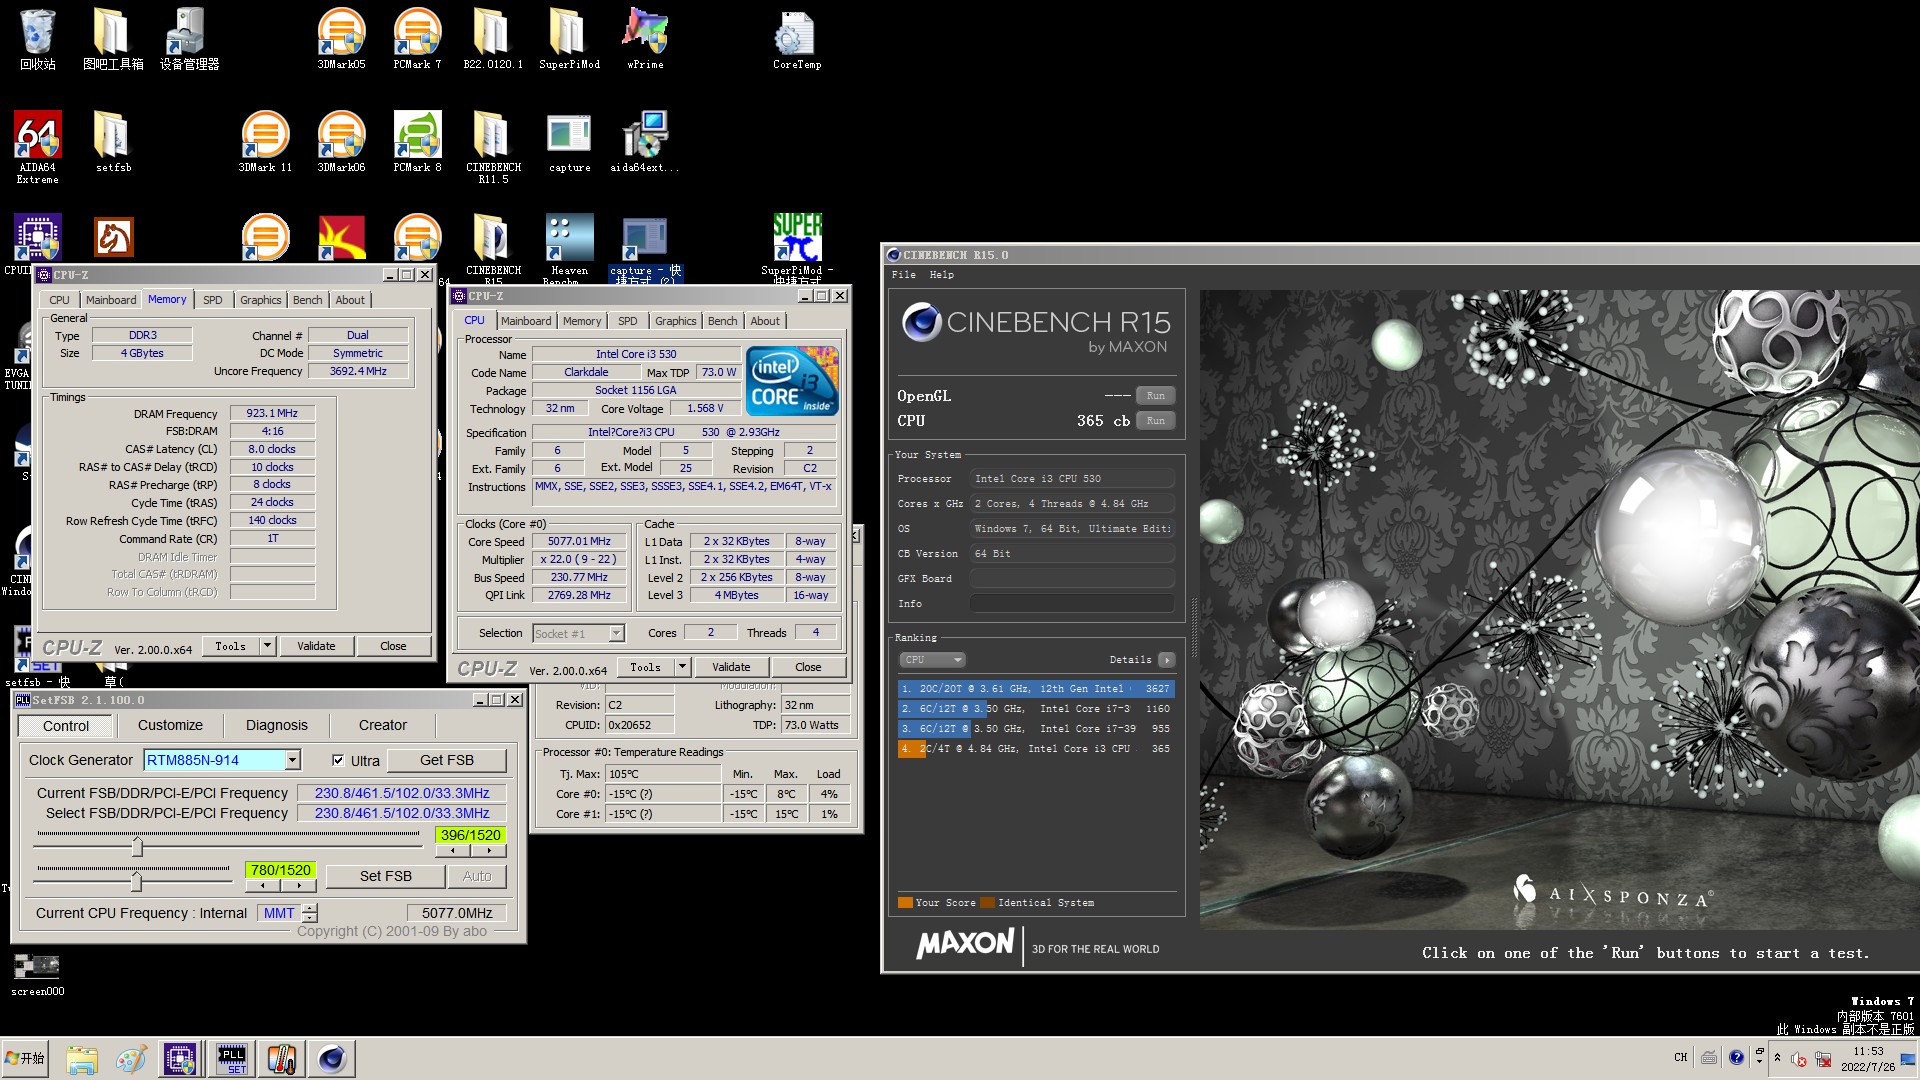Viewport: 1920px width, 1080px height.
Task: Open the 3DMark05 desktop shortcut
Action: [341, 40]
